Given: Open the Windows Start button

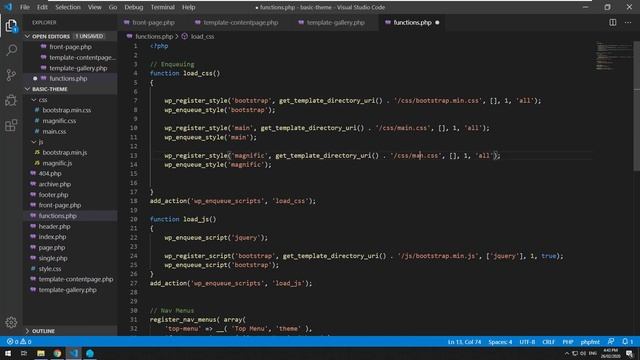Looking at the screenshot, I should 8,353.
